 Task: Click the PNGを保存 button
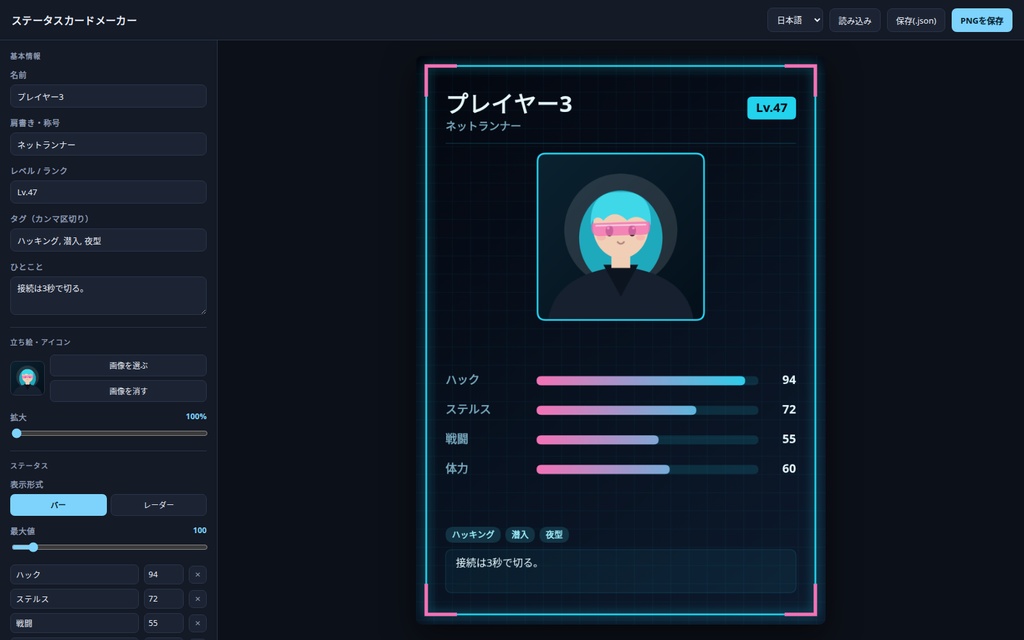(x=982, y=20)
